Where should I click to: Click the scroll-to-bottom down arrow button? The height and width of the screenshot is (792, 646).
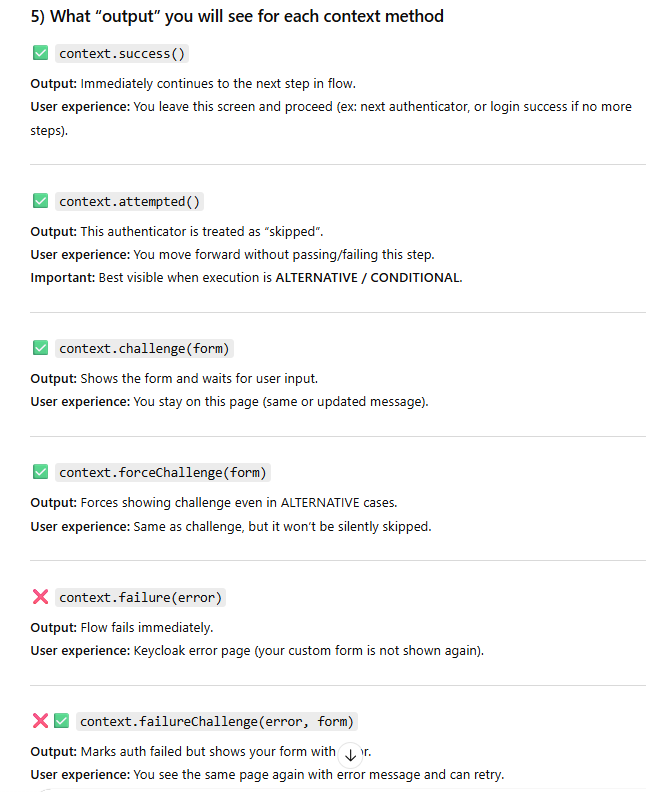point(350,755)
